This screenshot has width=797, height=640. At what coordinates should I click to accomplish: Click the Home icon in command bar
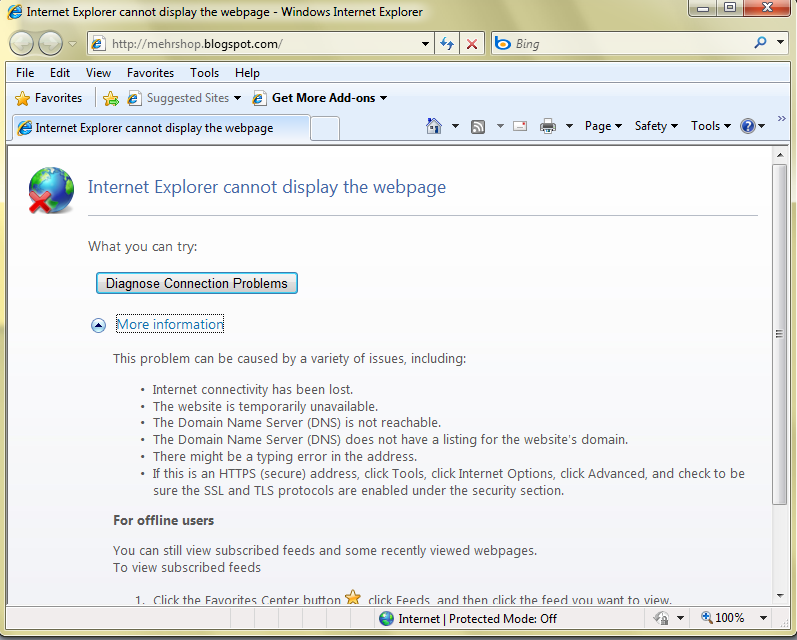434,126
